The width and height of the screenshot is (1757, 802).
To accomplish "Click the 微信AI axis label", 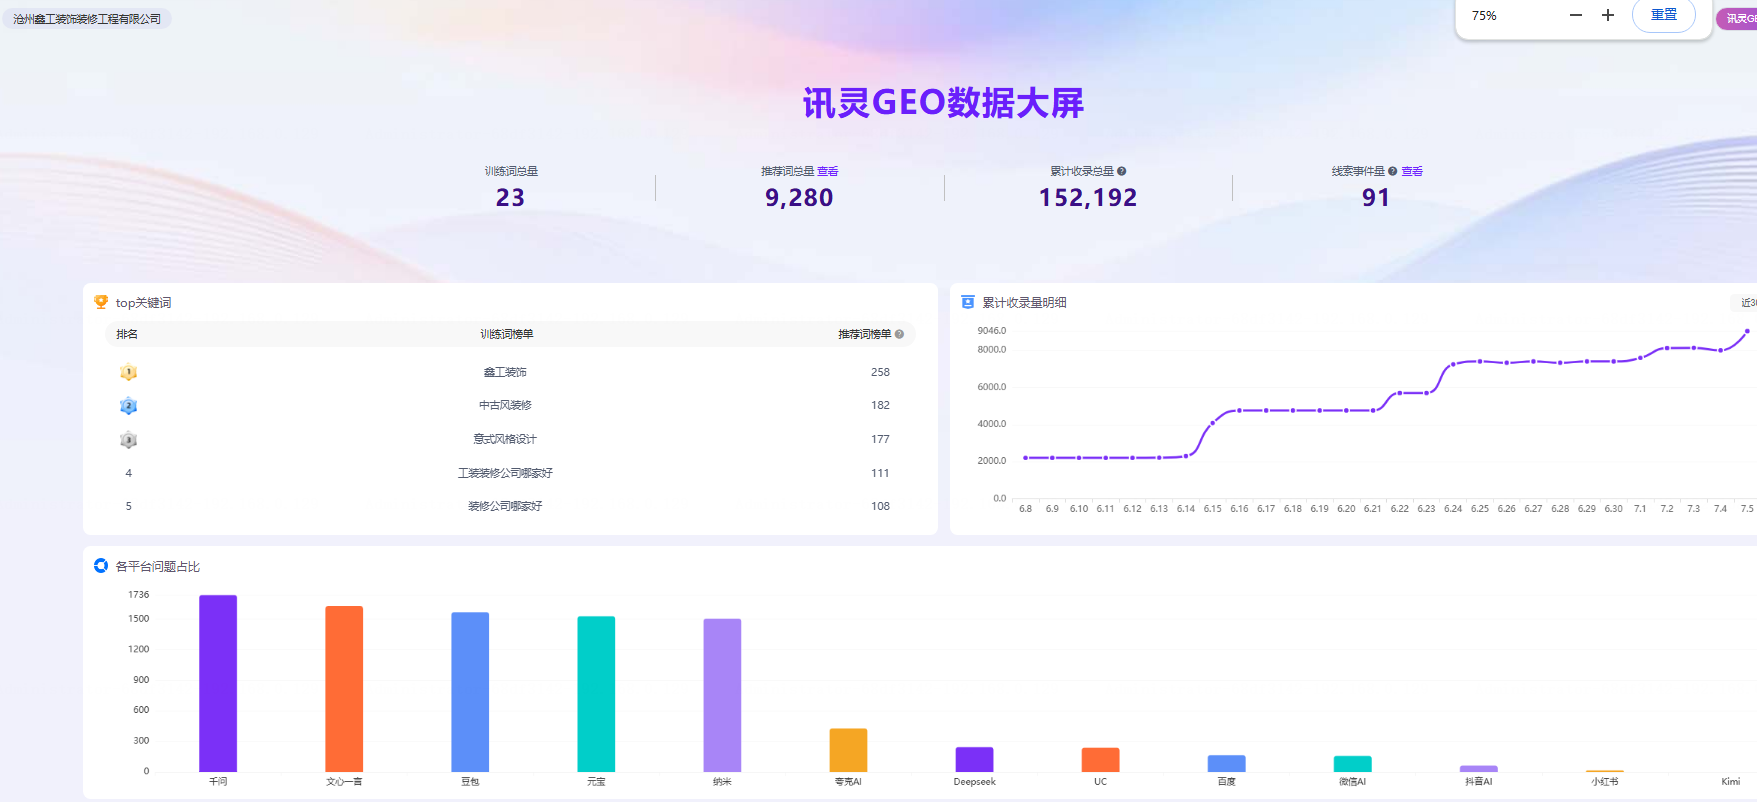I will coord(1352,782).
